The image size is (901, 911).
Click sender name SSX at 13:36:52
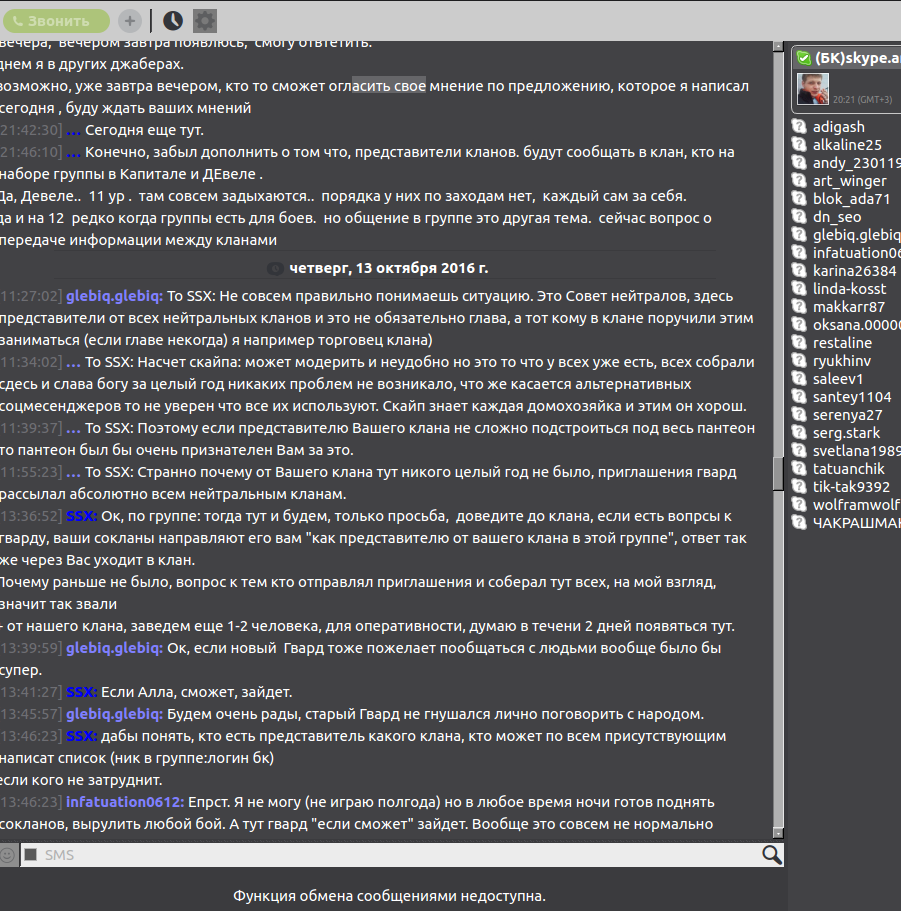tap(81, 516)
